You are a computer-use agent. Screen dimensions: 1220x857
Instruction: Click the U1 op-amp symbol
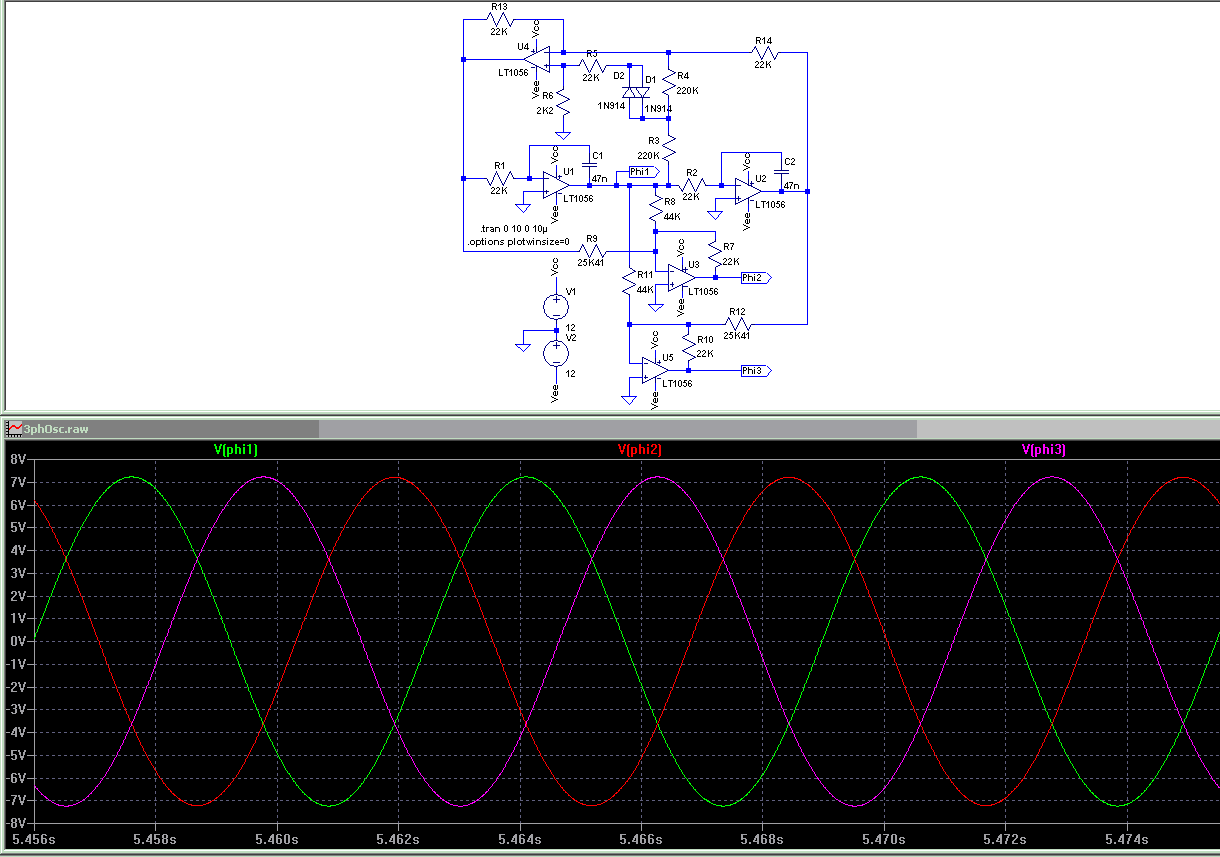[x=554, y=185]
